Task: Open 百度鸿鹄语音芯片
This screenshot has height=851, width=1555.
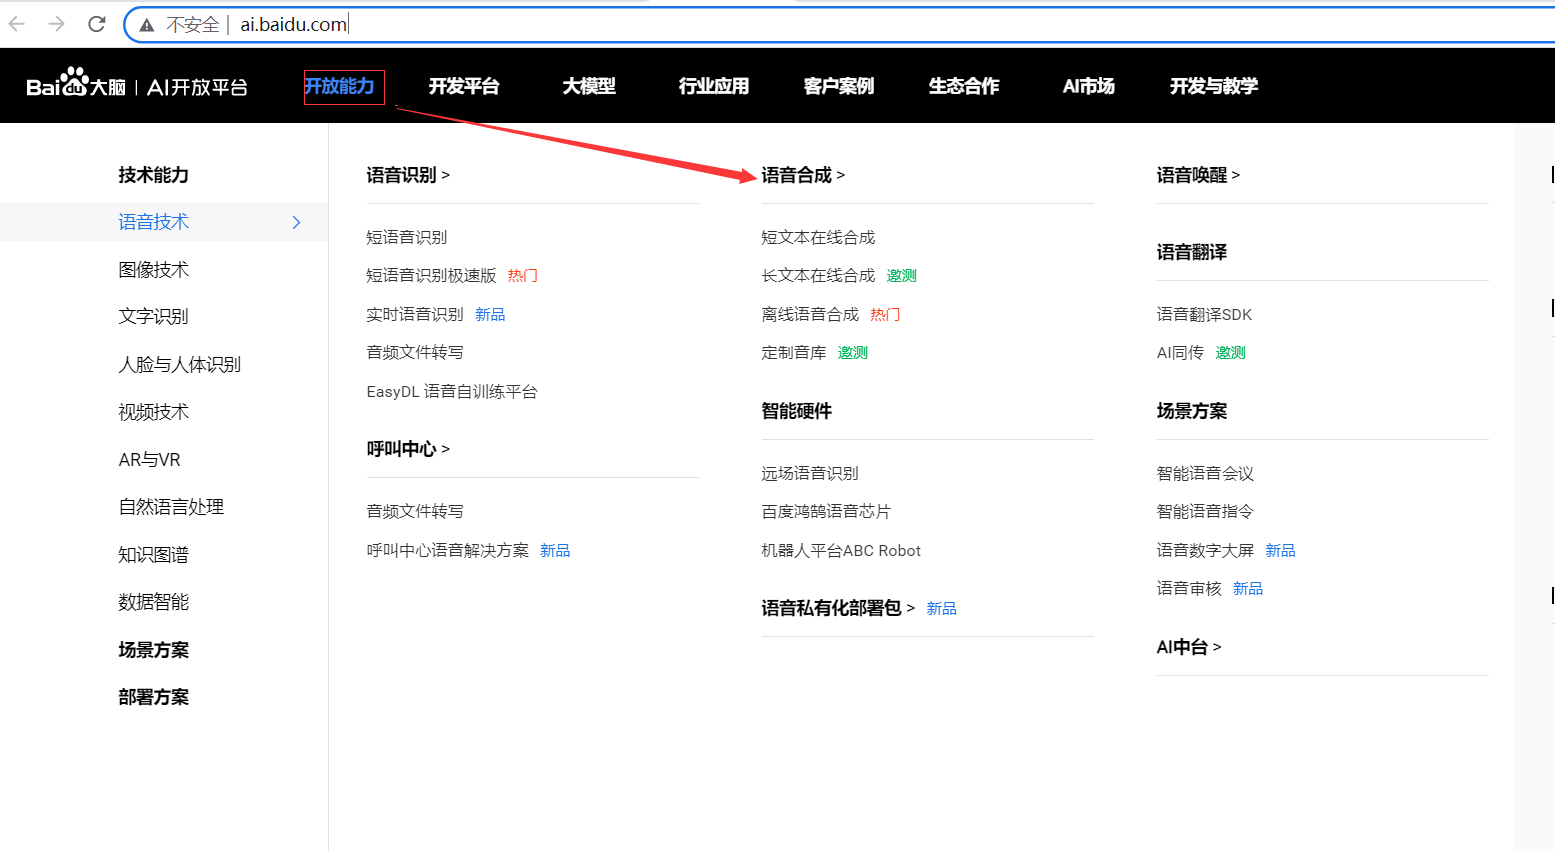Action: pyautogui.click(x=826, y=511)
